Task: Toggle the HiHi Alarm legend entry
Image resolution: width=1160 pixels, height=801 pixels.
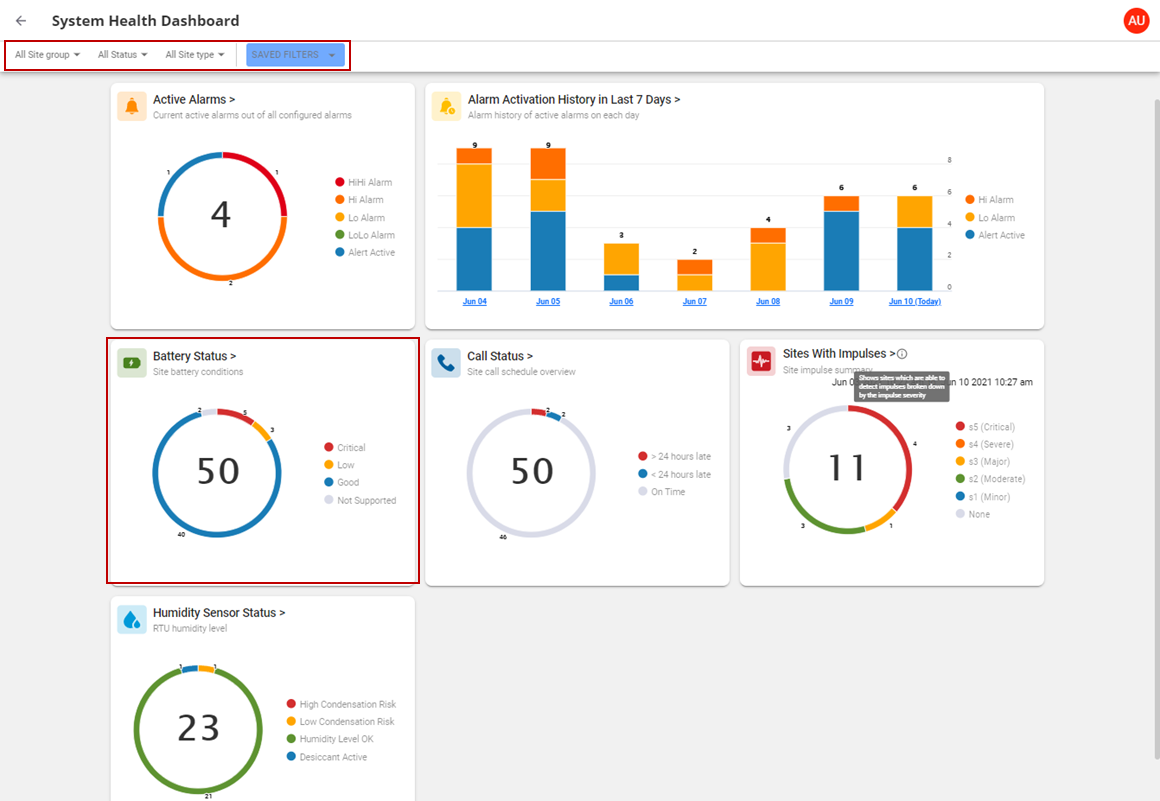Action: [x=364, y=182]
